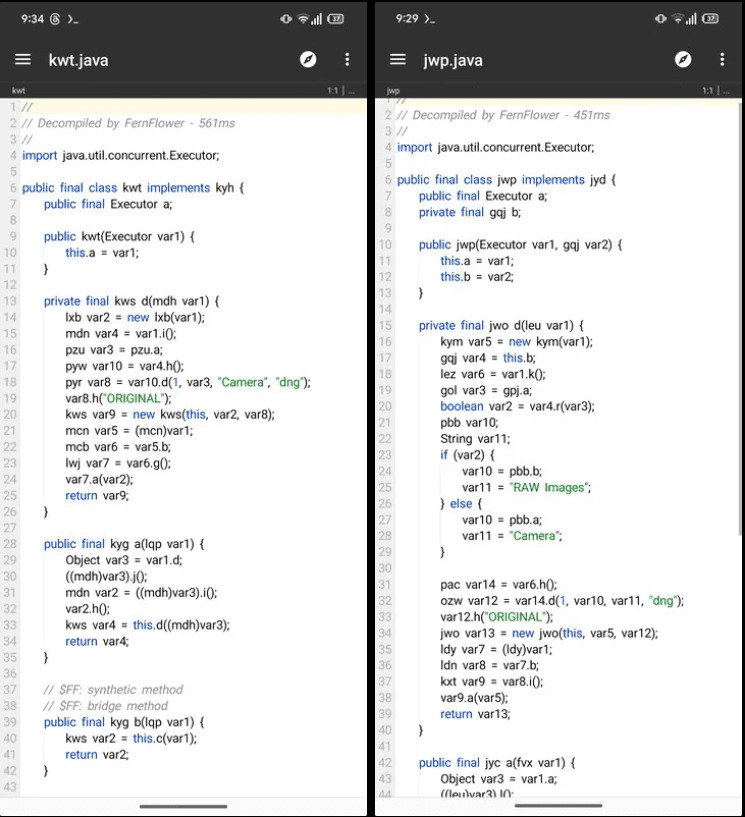Open three-dot overflow menu in jwp.java
The height and width of the screenshot is (817, 745).
pos(722,59)
